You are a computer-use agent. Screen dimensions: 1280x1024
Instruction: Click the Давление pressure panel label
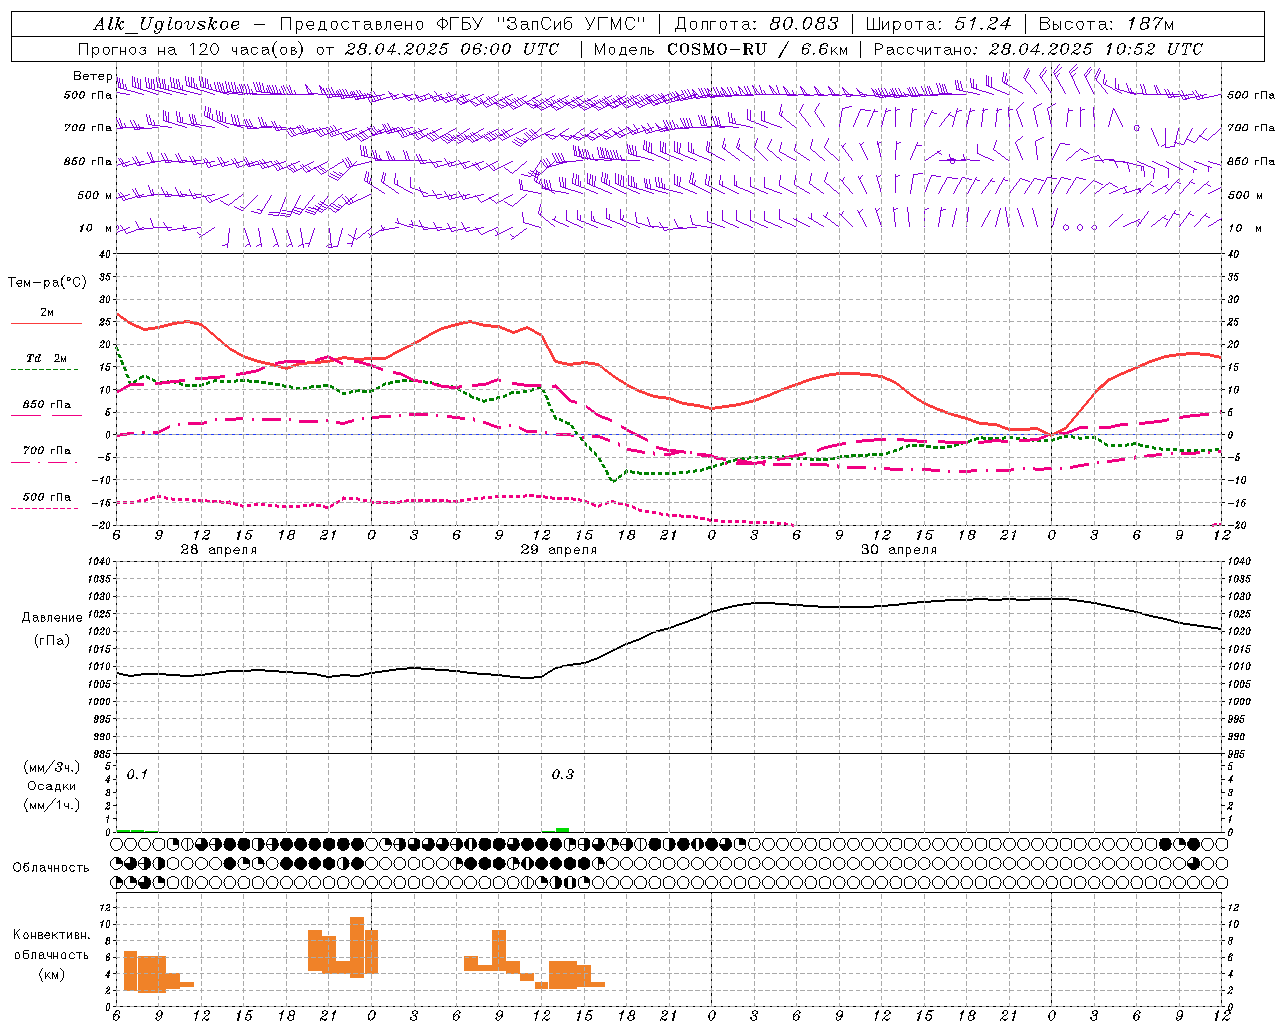click(52, 618)
